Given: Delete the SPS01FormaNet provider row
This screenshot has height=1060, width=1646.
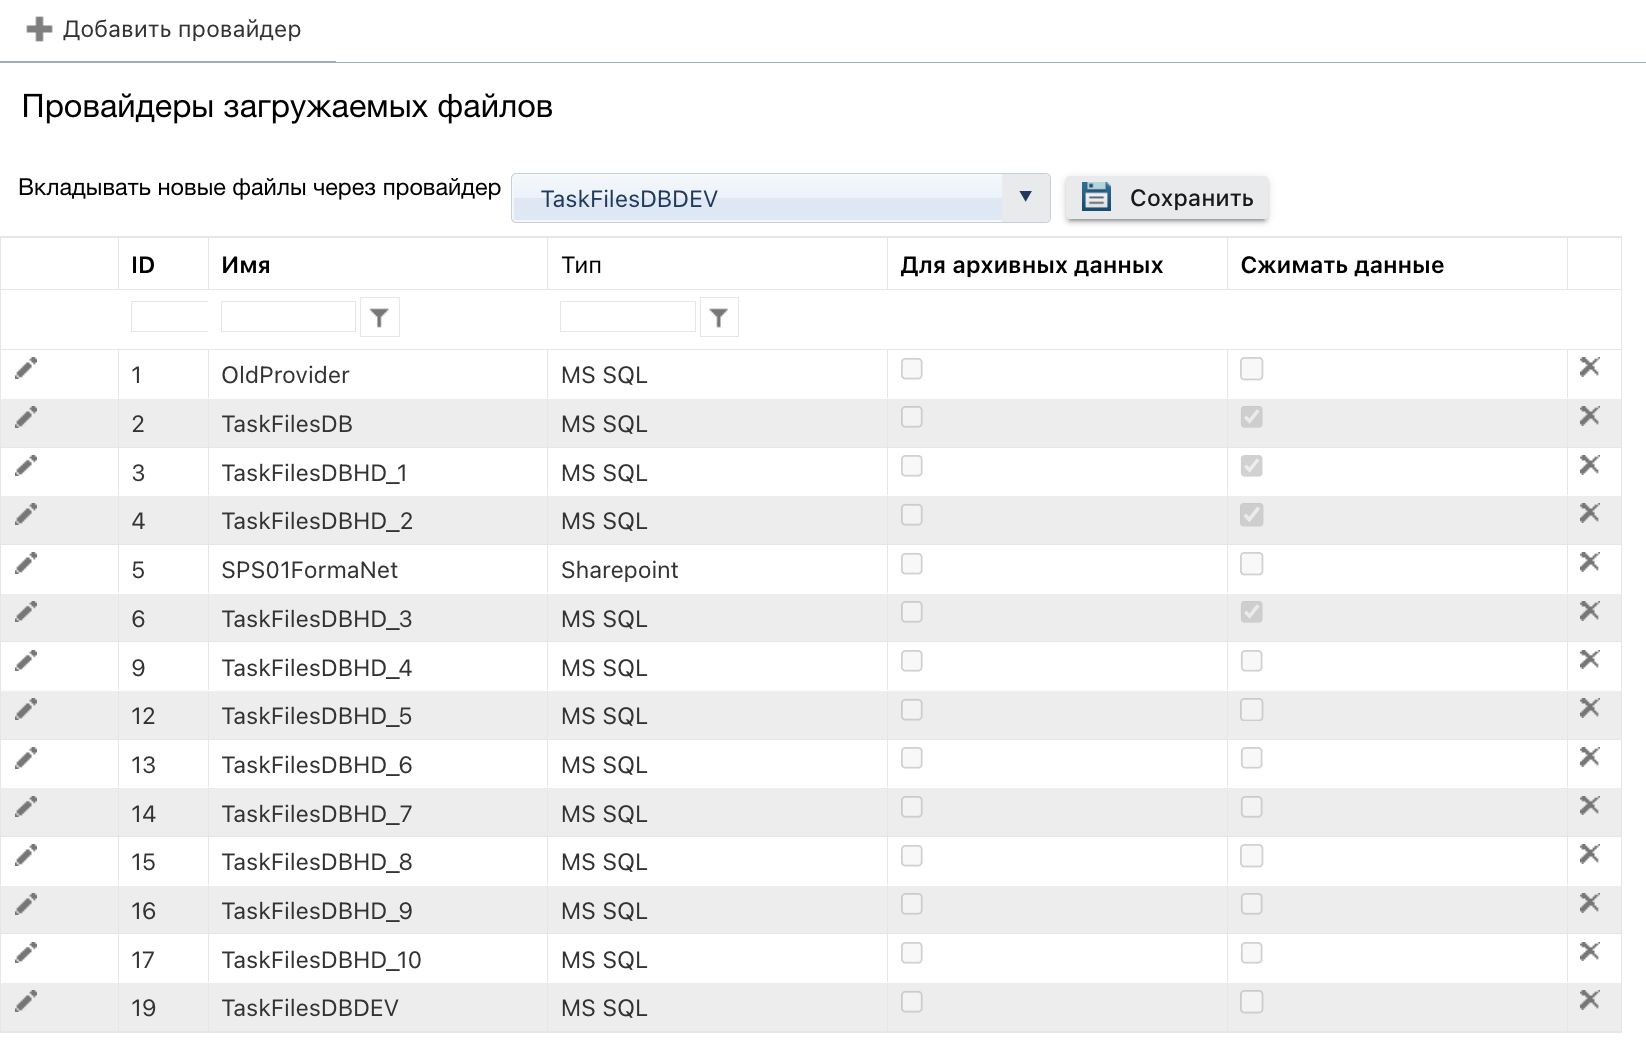Looking at the screenshot, I should point(1589,562).
